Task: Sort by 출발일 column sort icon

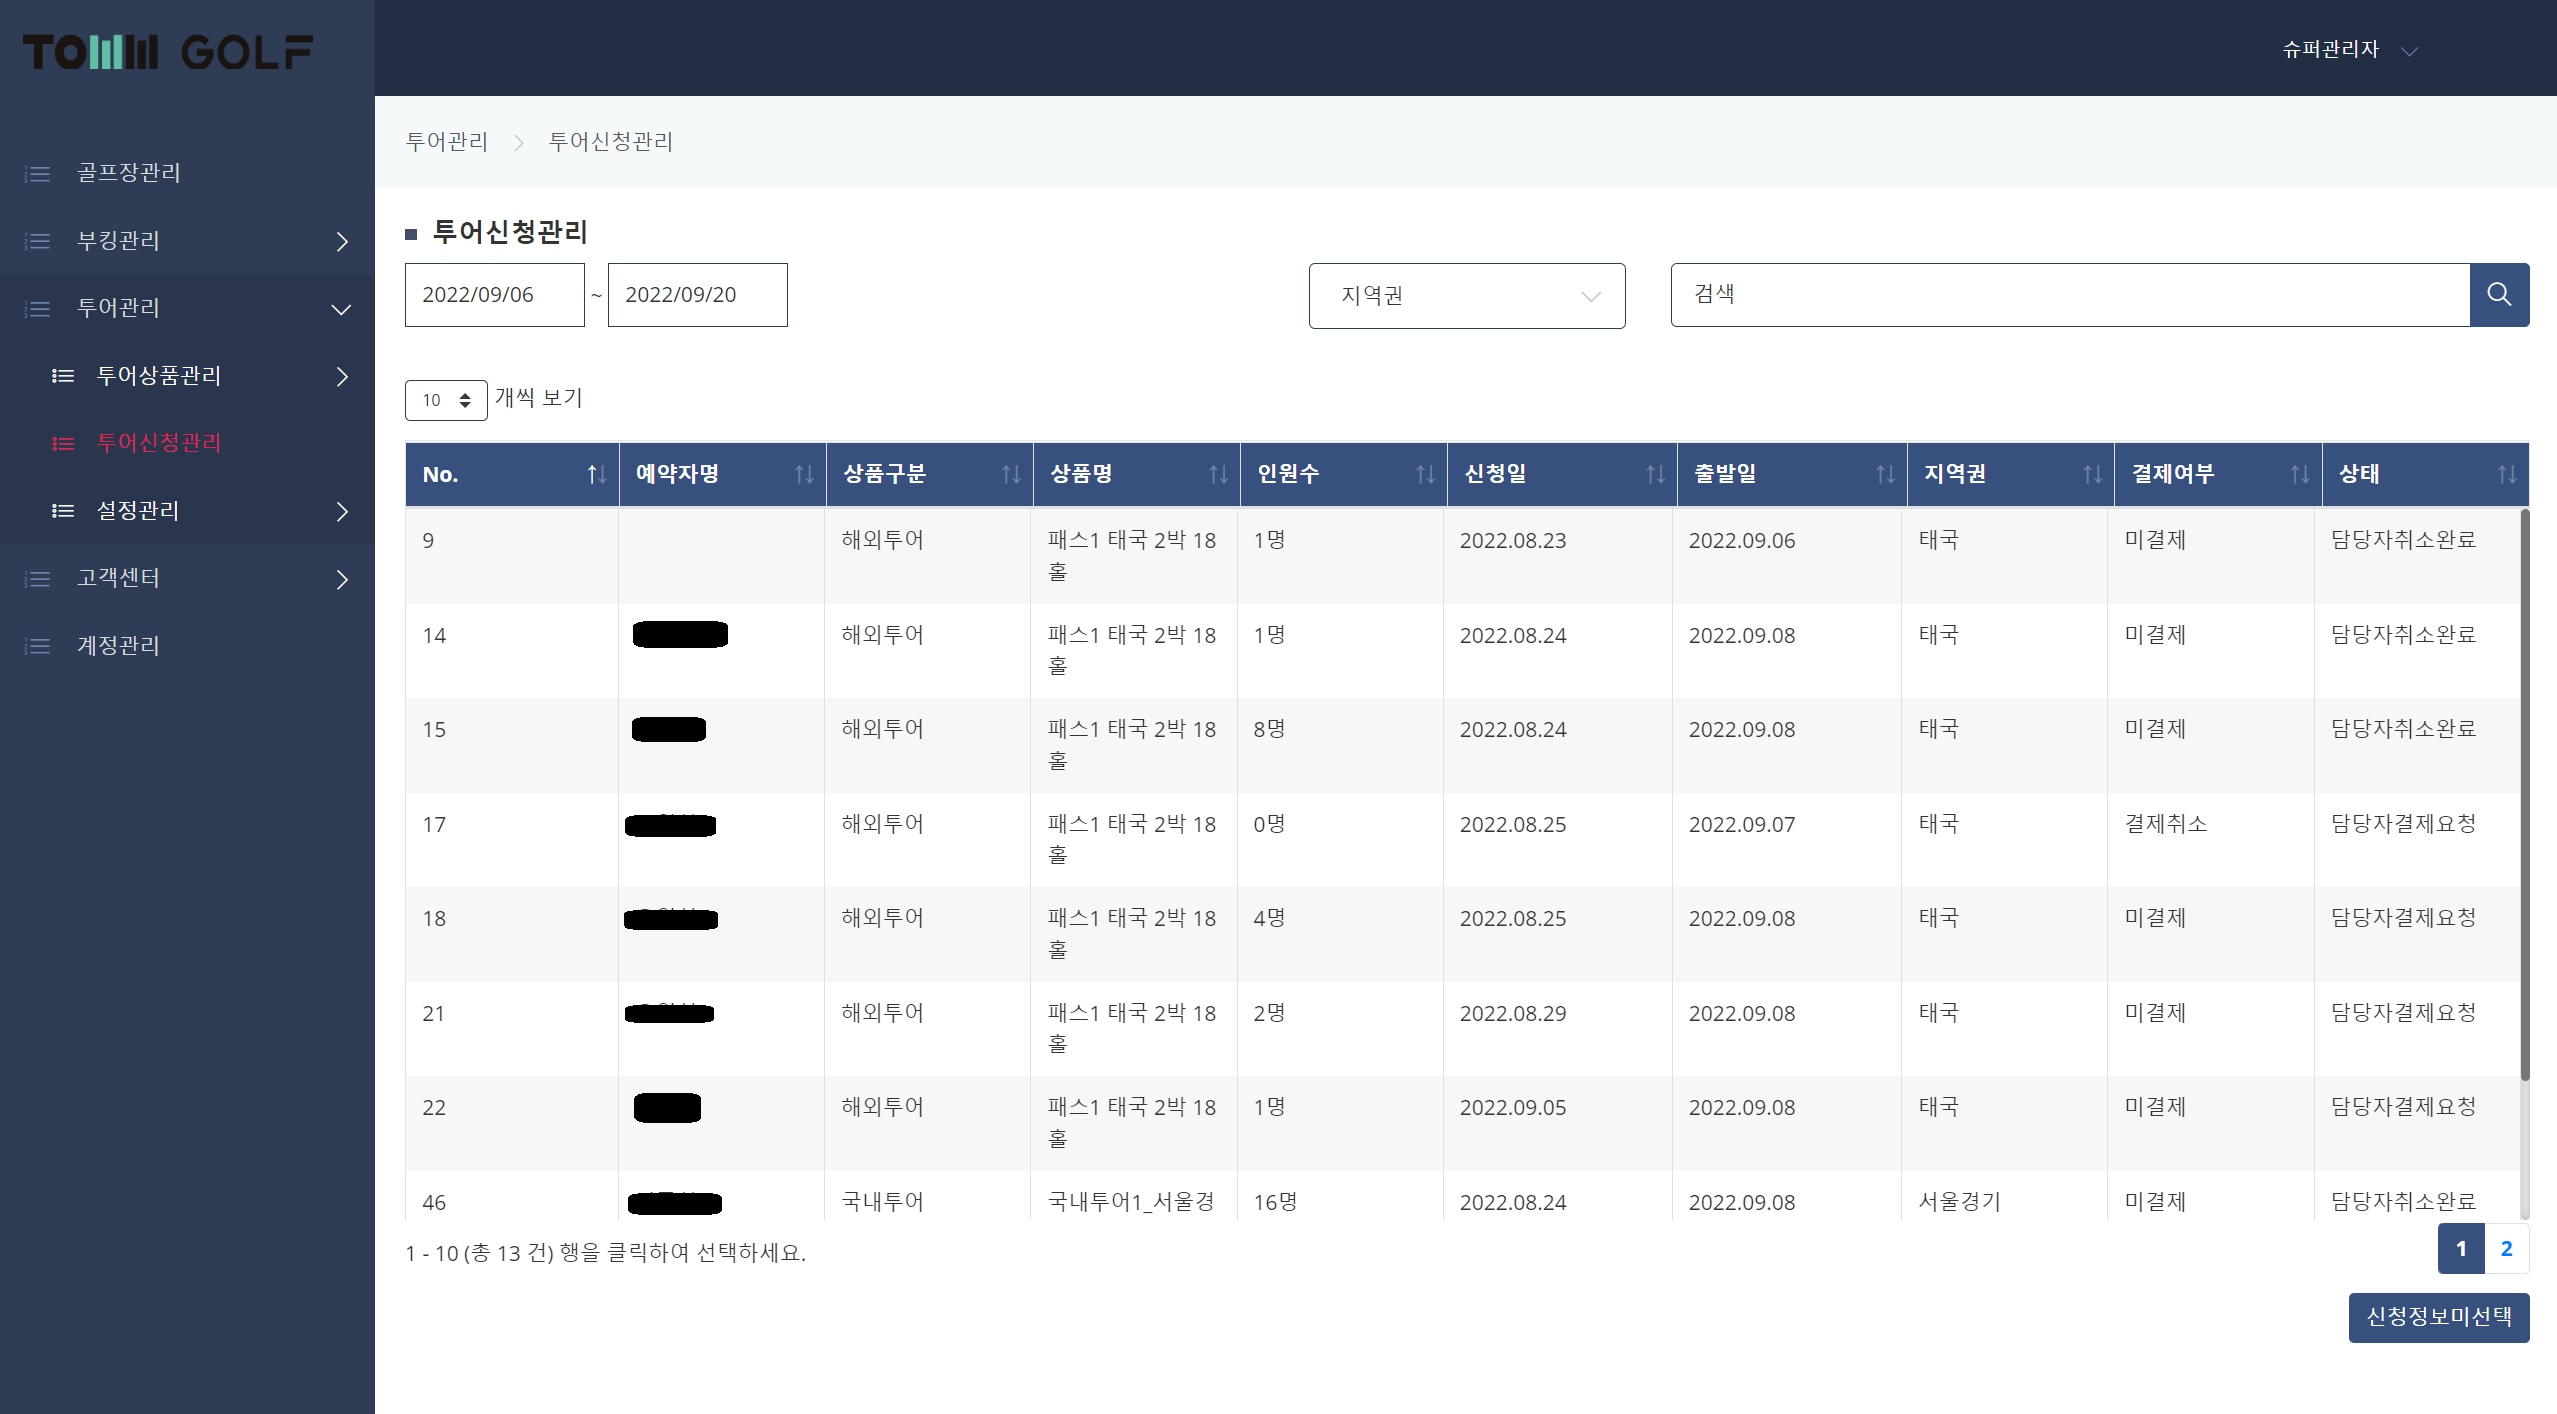Action: (1884, 474)
